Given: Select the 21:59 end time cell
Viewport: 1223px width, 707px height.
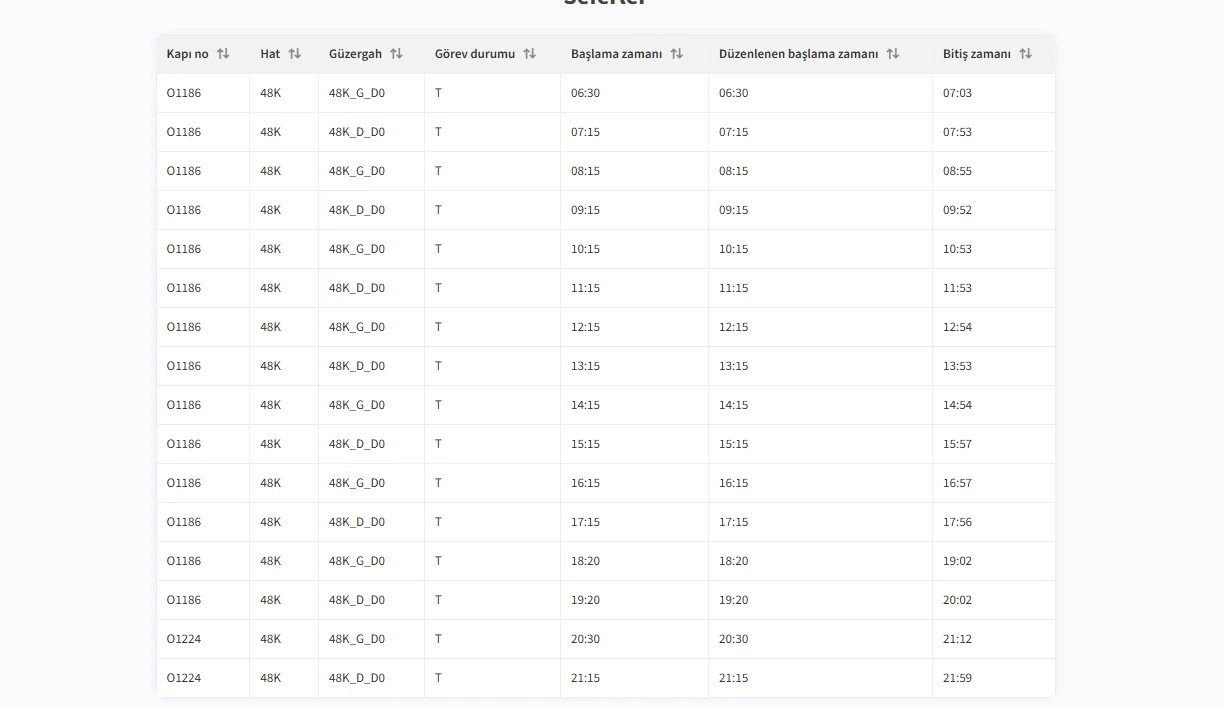Looking at the screenshot, I should [957, 678].
